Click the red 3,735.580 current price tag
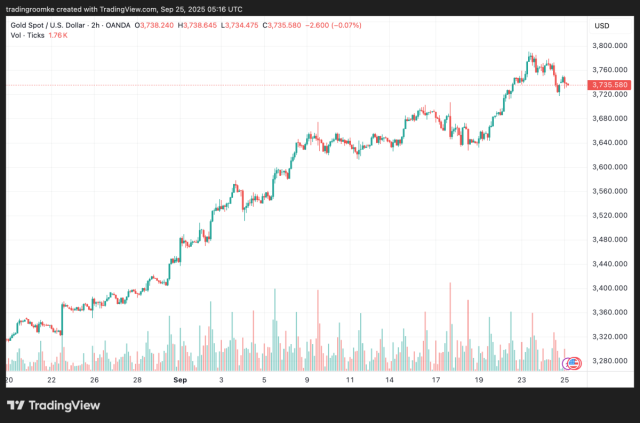 609,85
